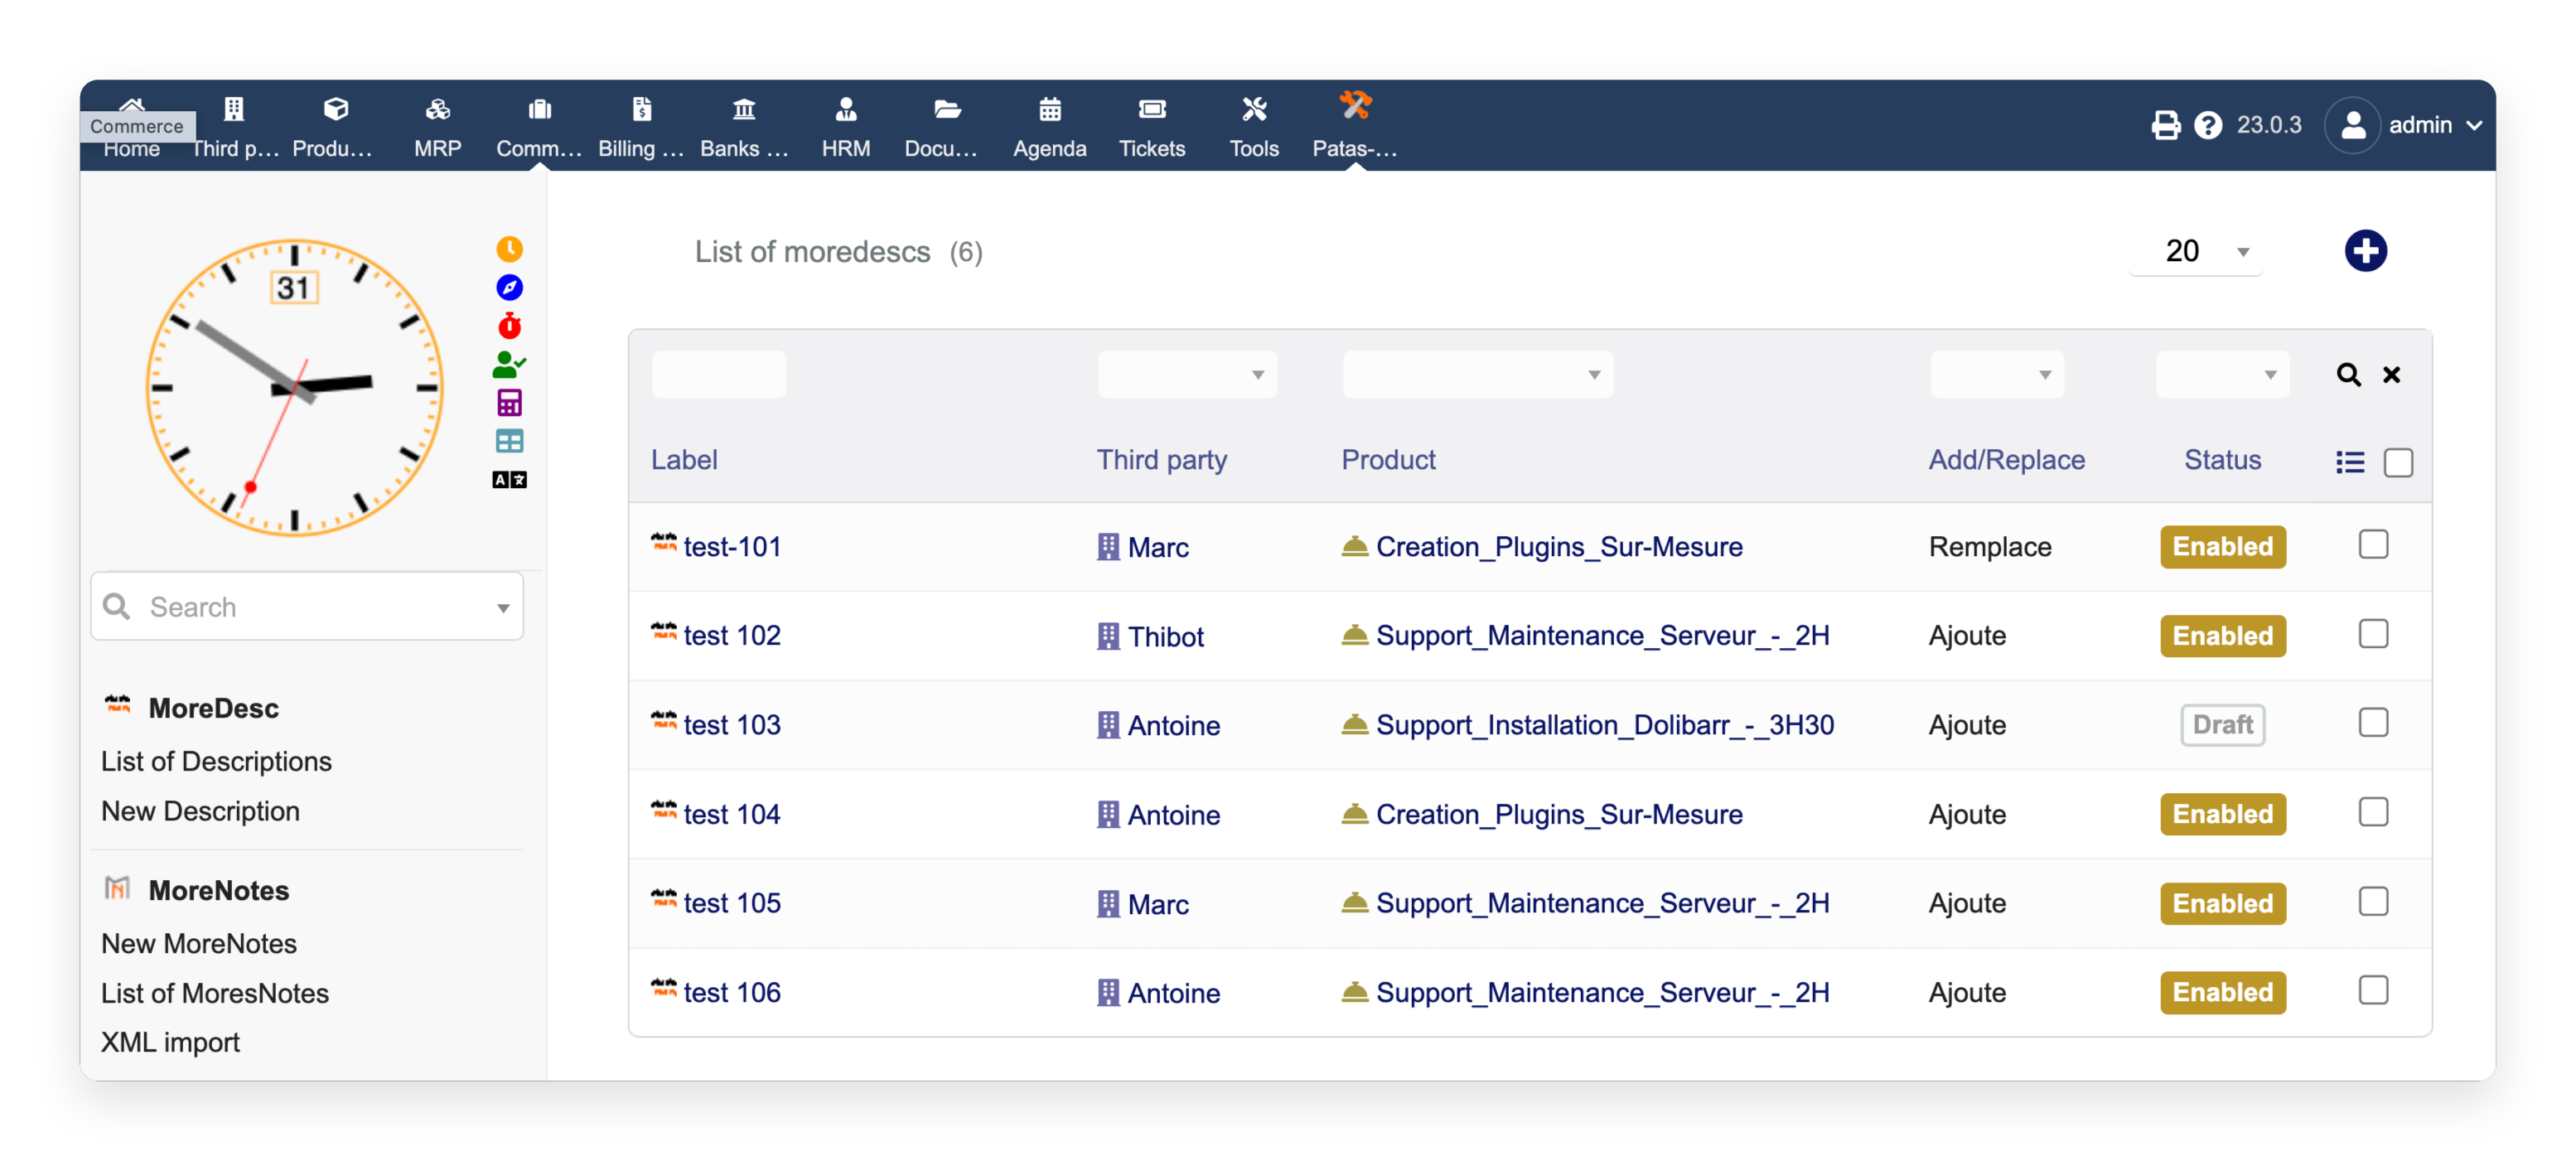Click the Draft status badge for test 103
2576x1161 pixels.
pyautogui.click(x=2222, y=725)
